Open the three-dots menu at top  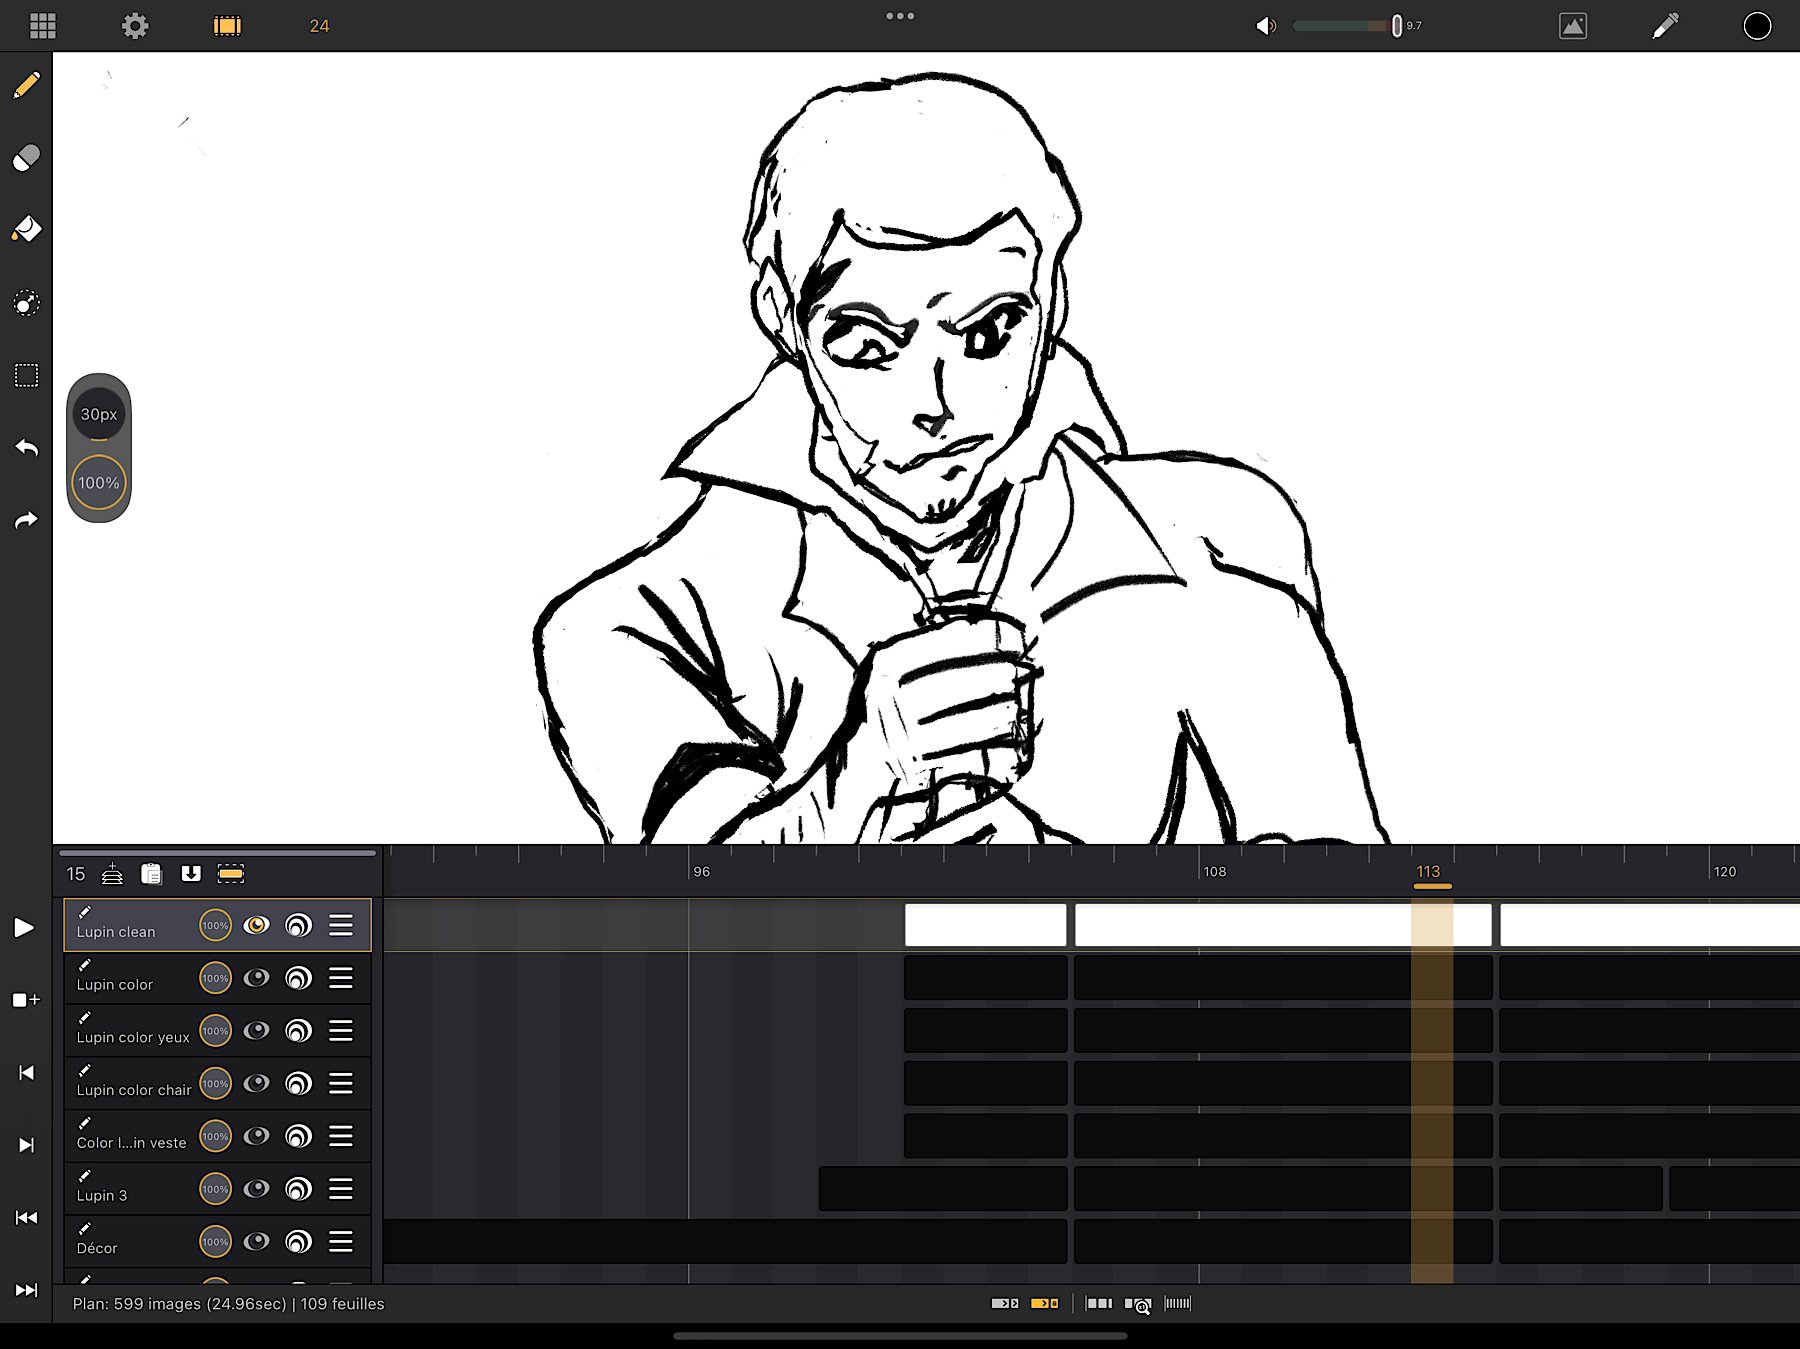point(900,16)
